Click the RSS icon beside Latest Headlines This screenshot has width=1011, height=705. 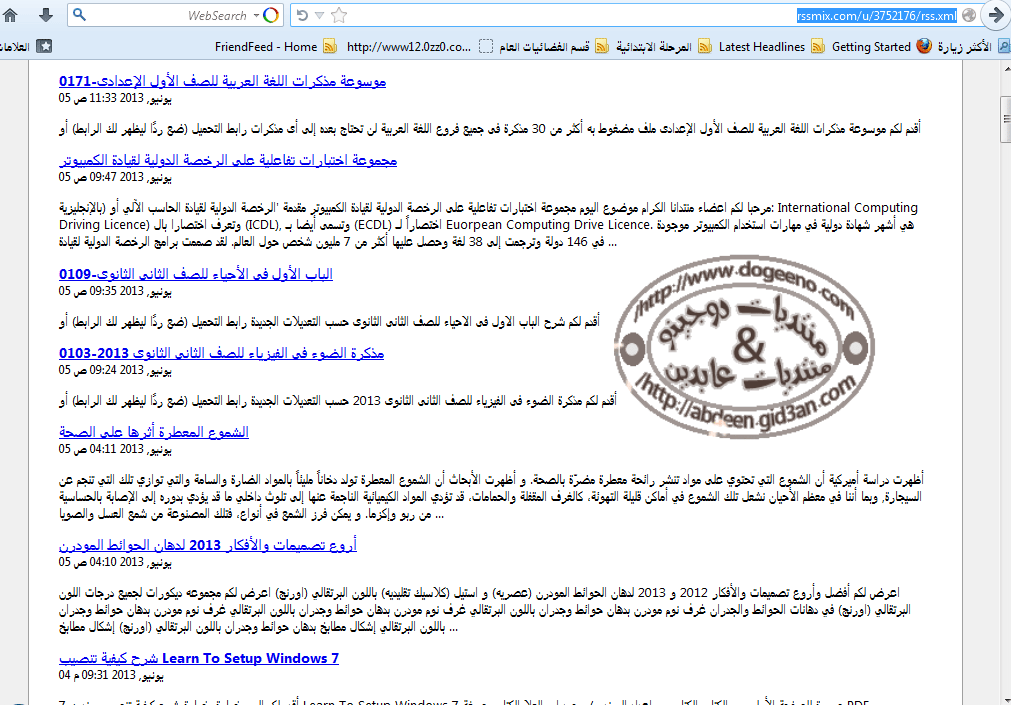[x=818, y=46]
